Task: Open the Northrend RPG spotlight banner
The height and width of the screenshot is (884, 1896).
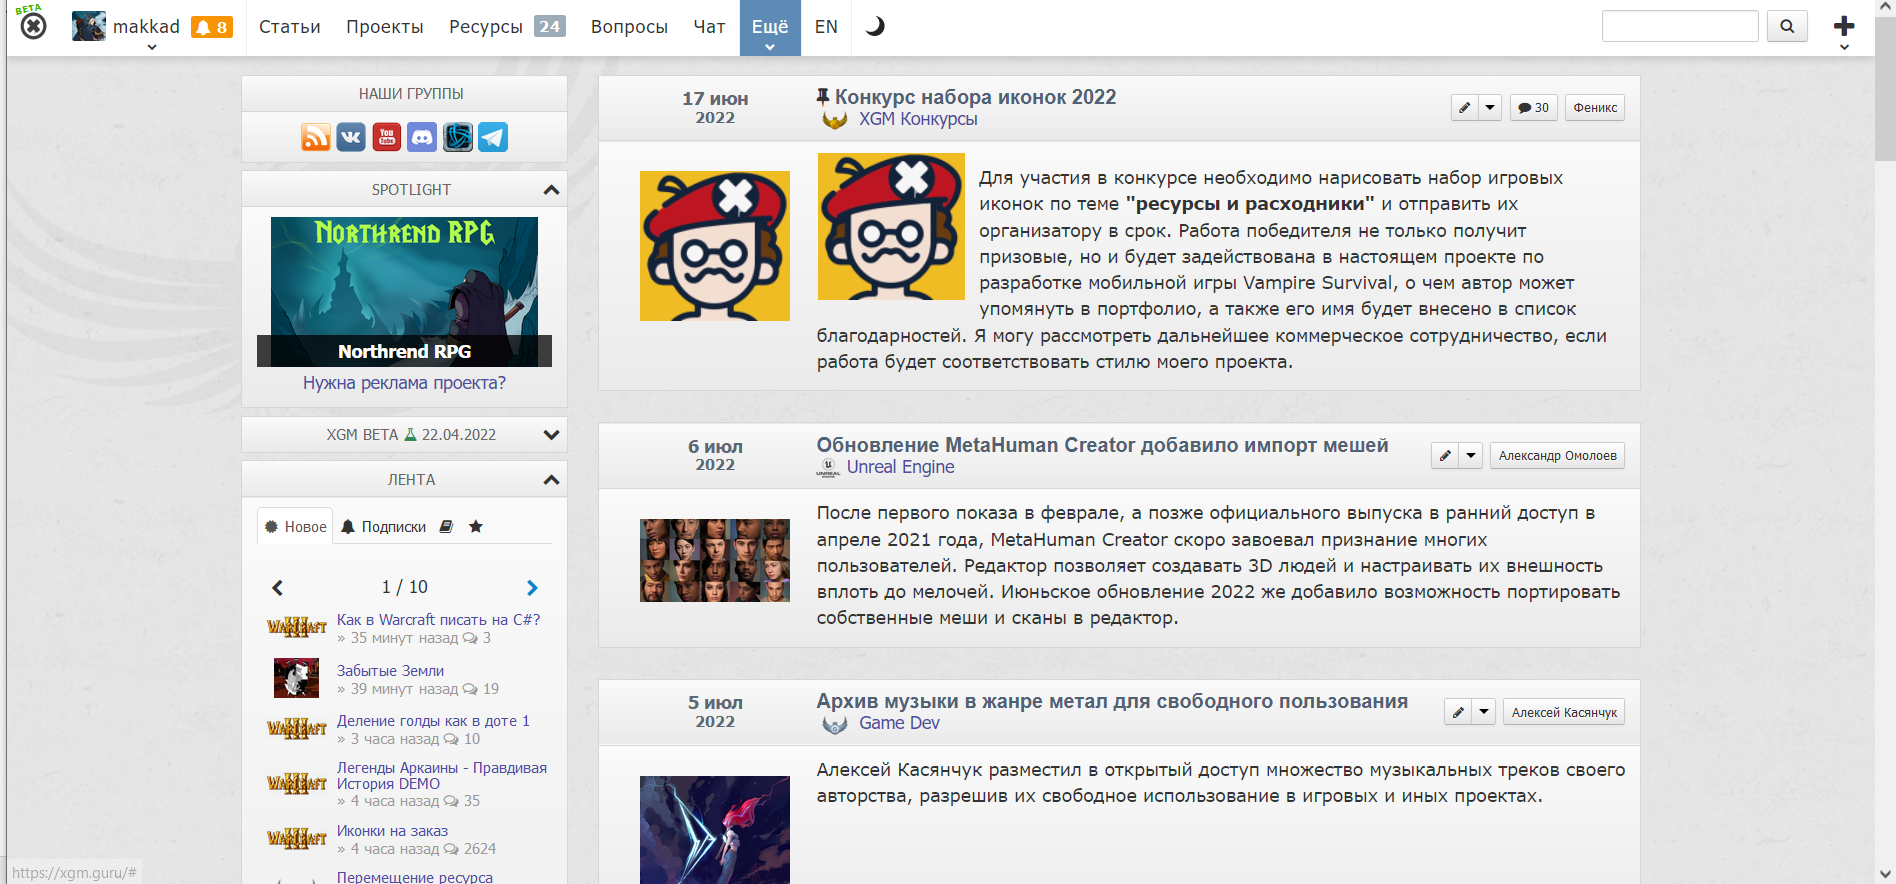Action: click(404, 292)
